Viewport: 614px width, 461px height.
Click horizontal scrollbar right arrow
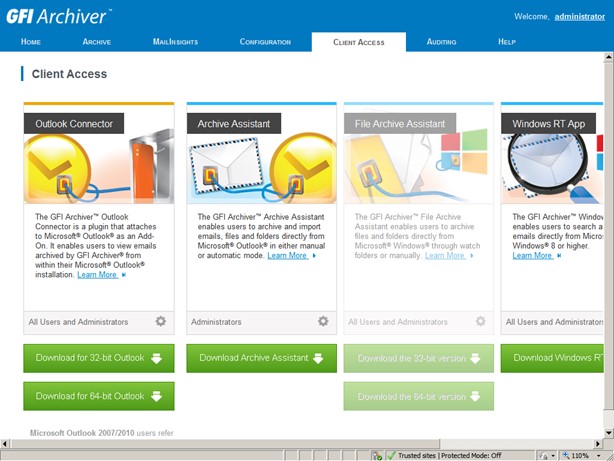tap(598, 444)
